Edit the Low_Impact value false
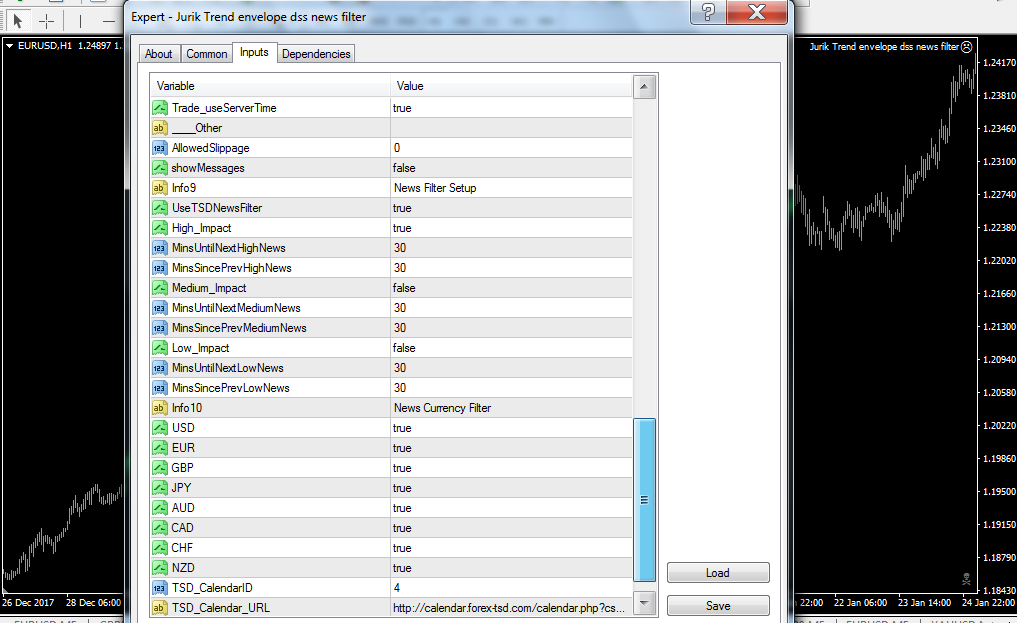The image size is (1017, 623). pyautogui.click(x=511, y=348)
